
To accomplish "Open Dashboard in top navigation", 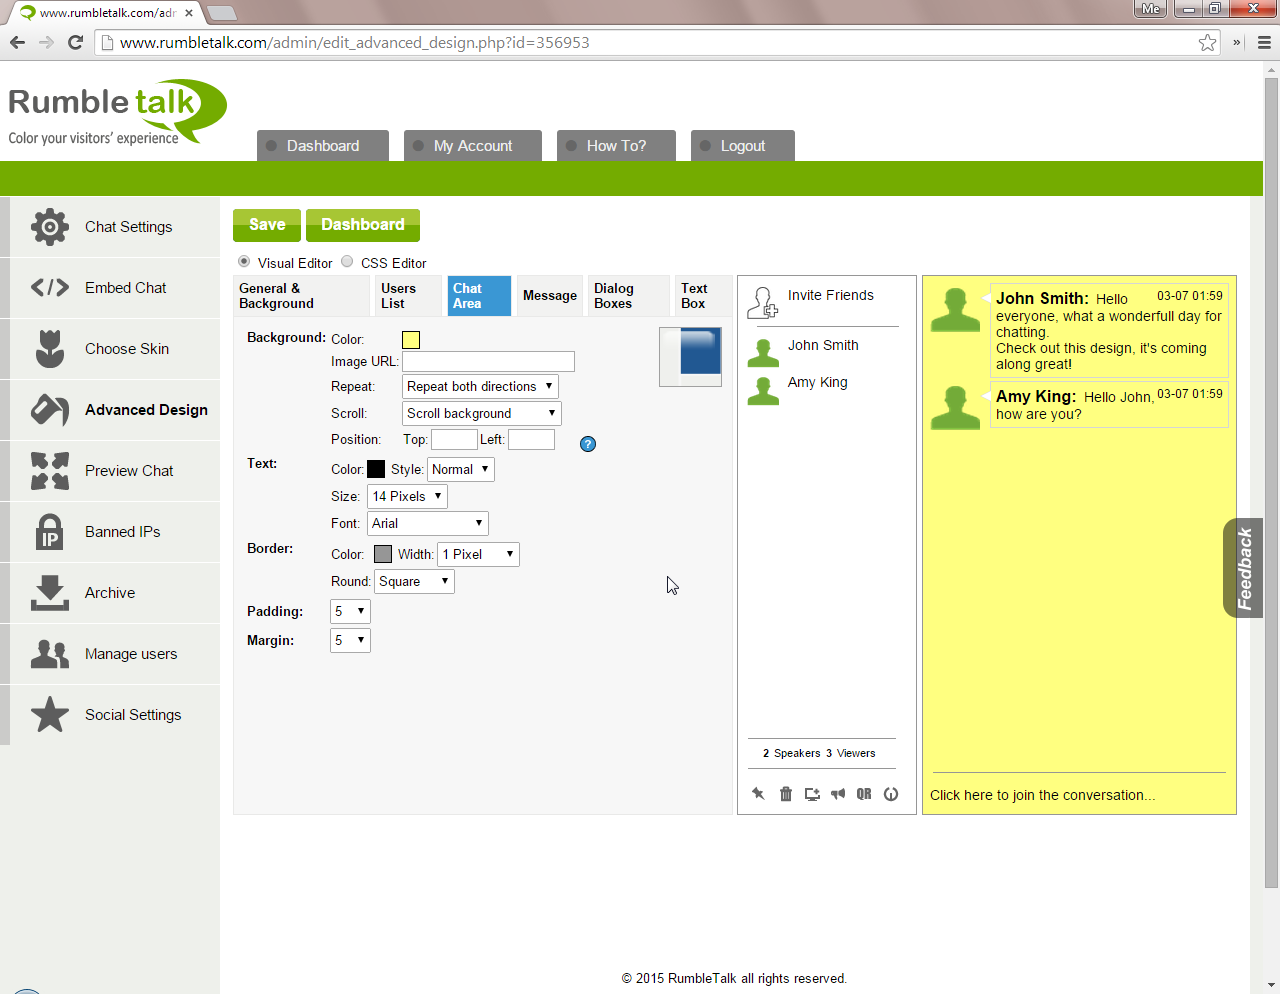I will pyautogui.click(x=323, y=145).
